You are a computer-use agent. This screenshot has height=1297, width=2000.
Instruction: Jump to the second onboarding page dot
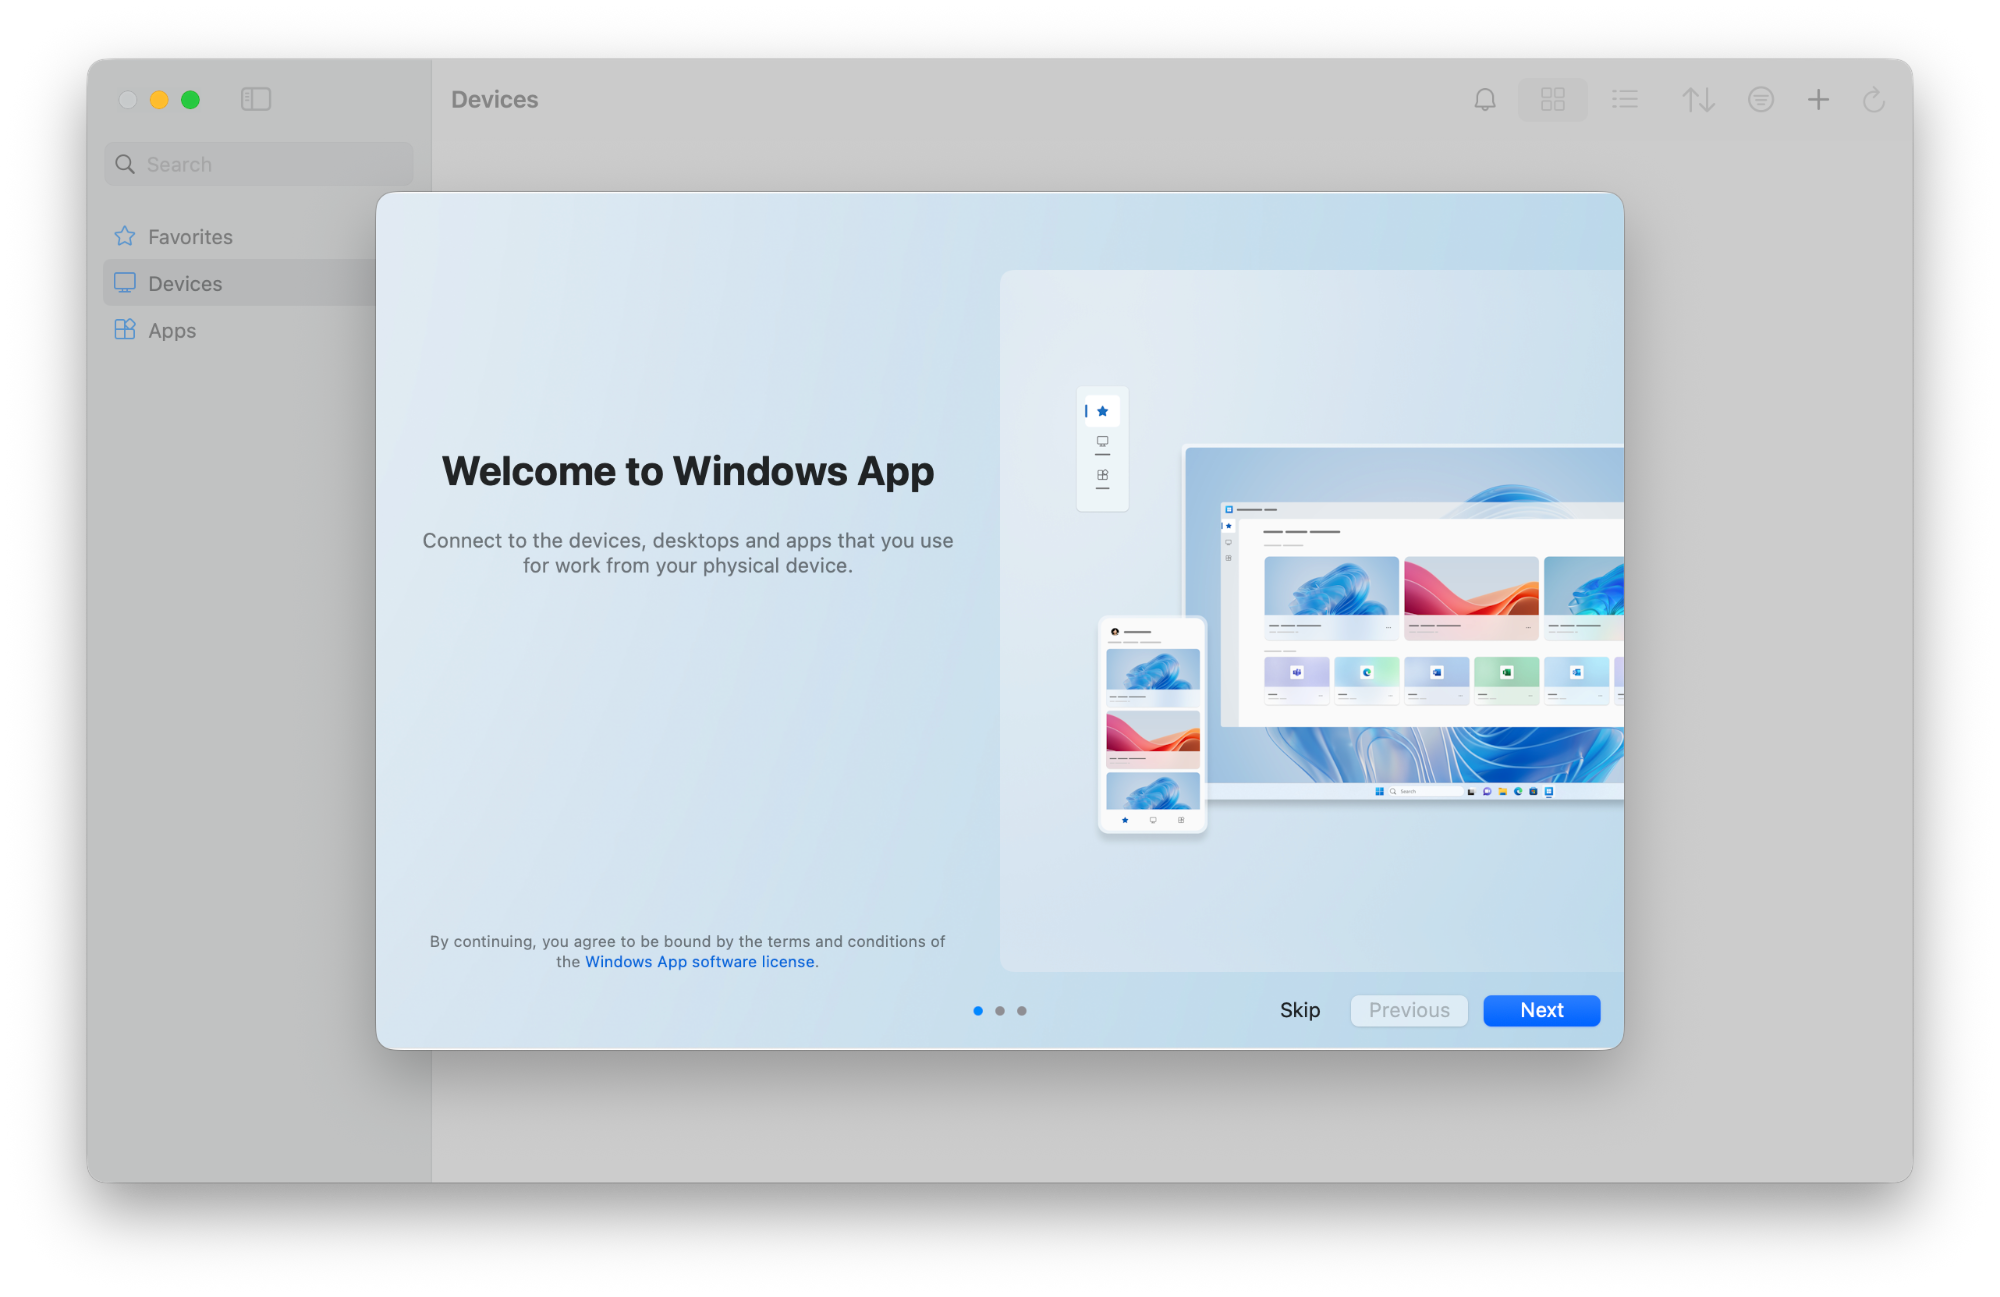[x=1000, y=1011]
